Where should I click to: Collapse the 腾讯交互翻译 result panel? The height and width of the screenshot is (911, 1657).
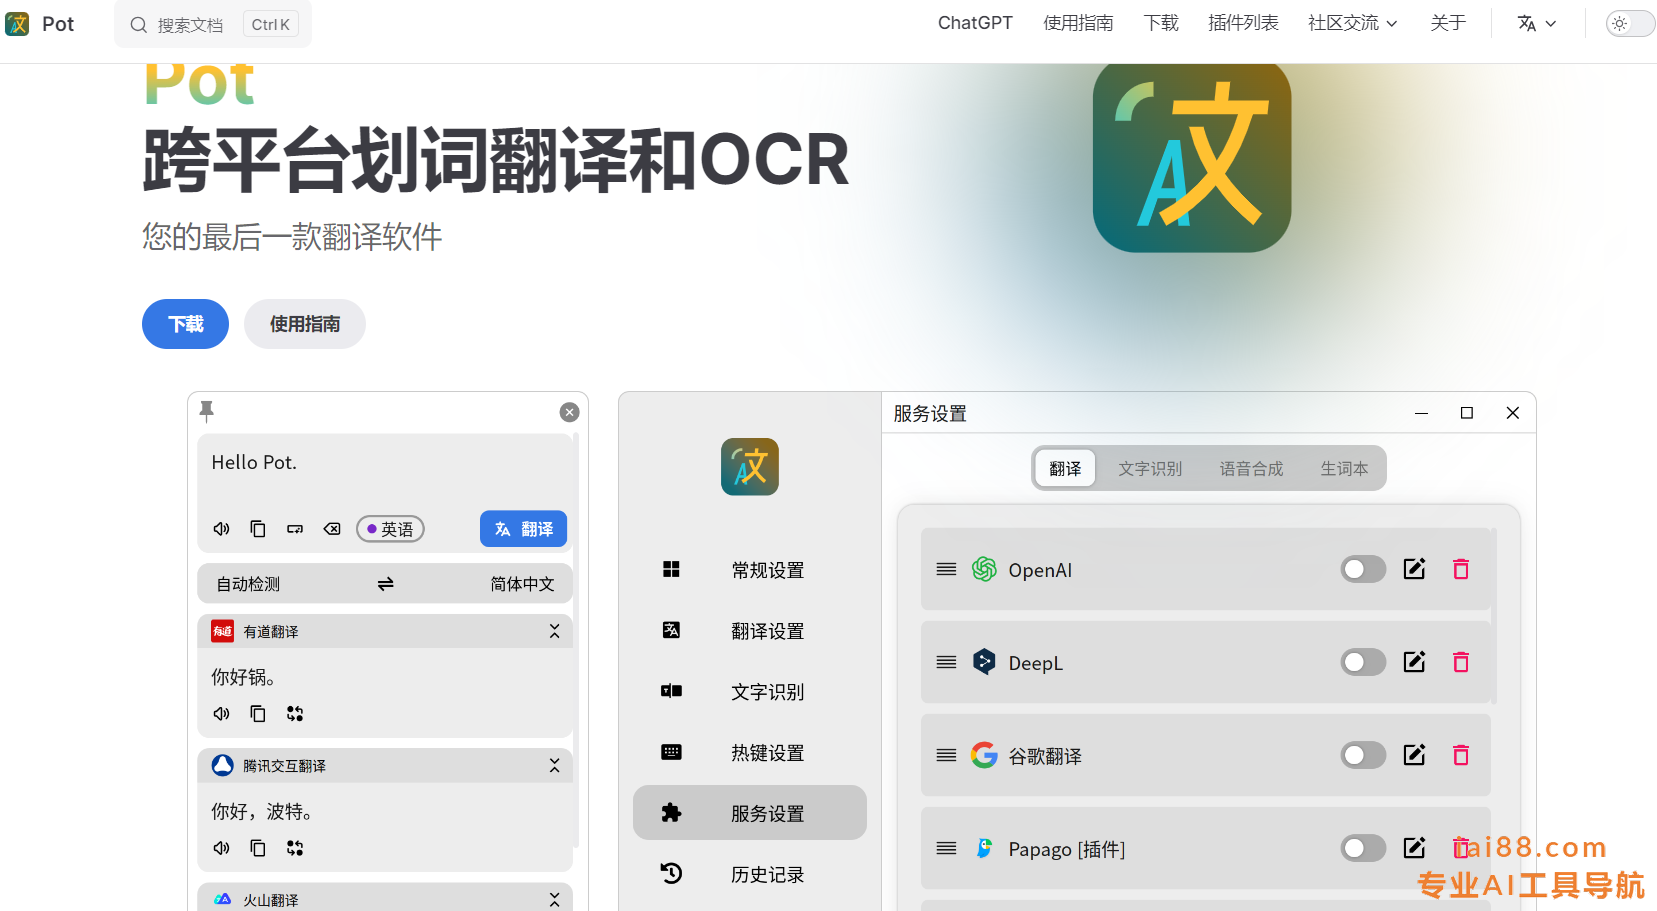pos(554,765)
